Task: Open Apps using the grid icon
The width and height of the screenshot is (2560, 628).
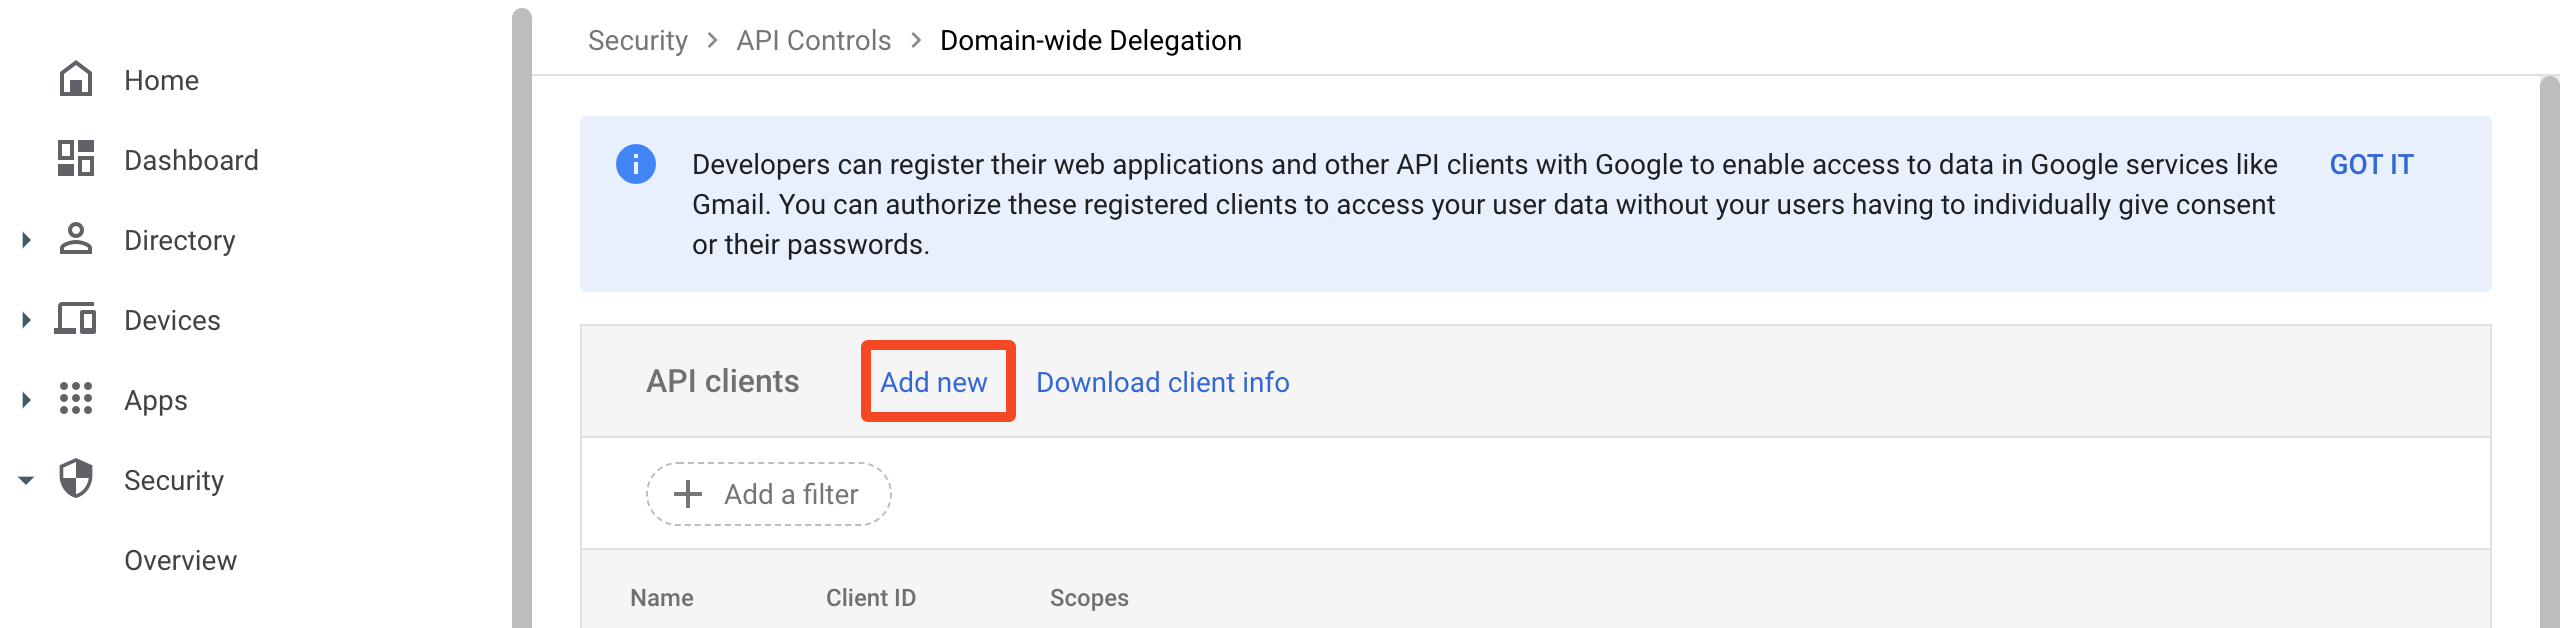Action: tap(75, 399)
